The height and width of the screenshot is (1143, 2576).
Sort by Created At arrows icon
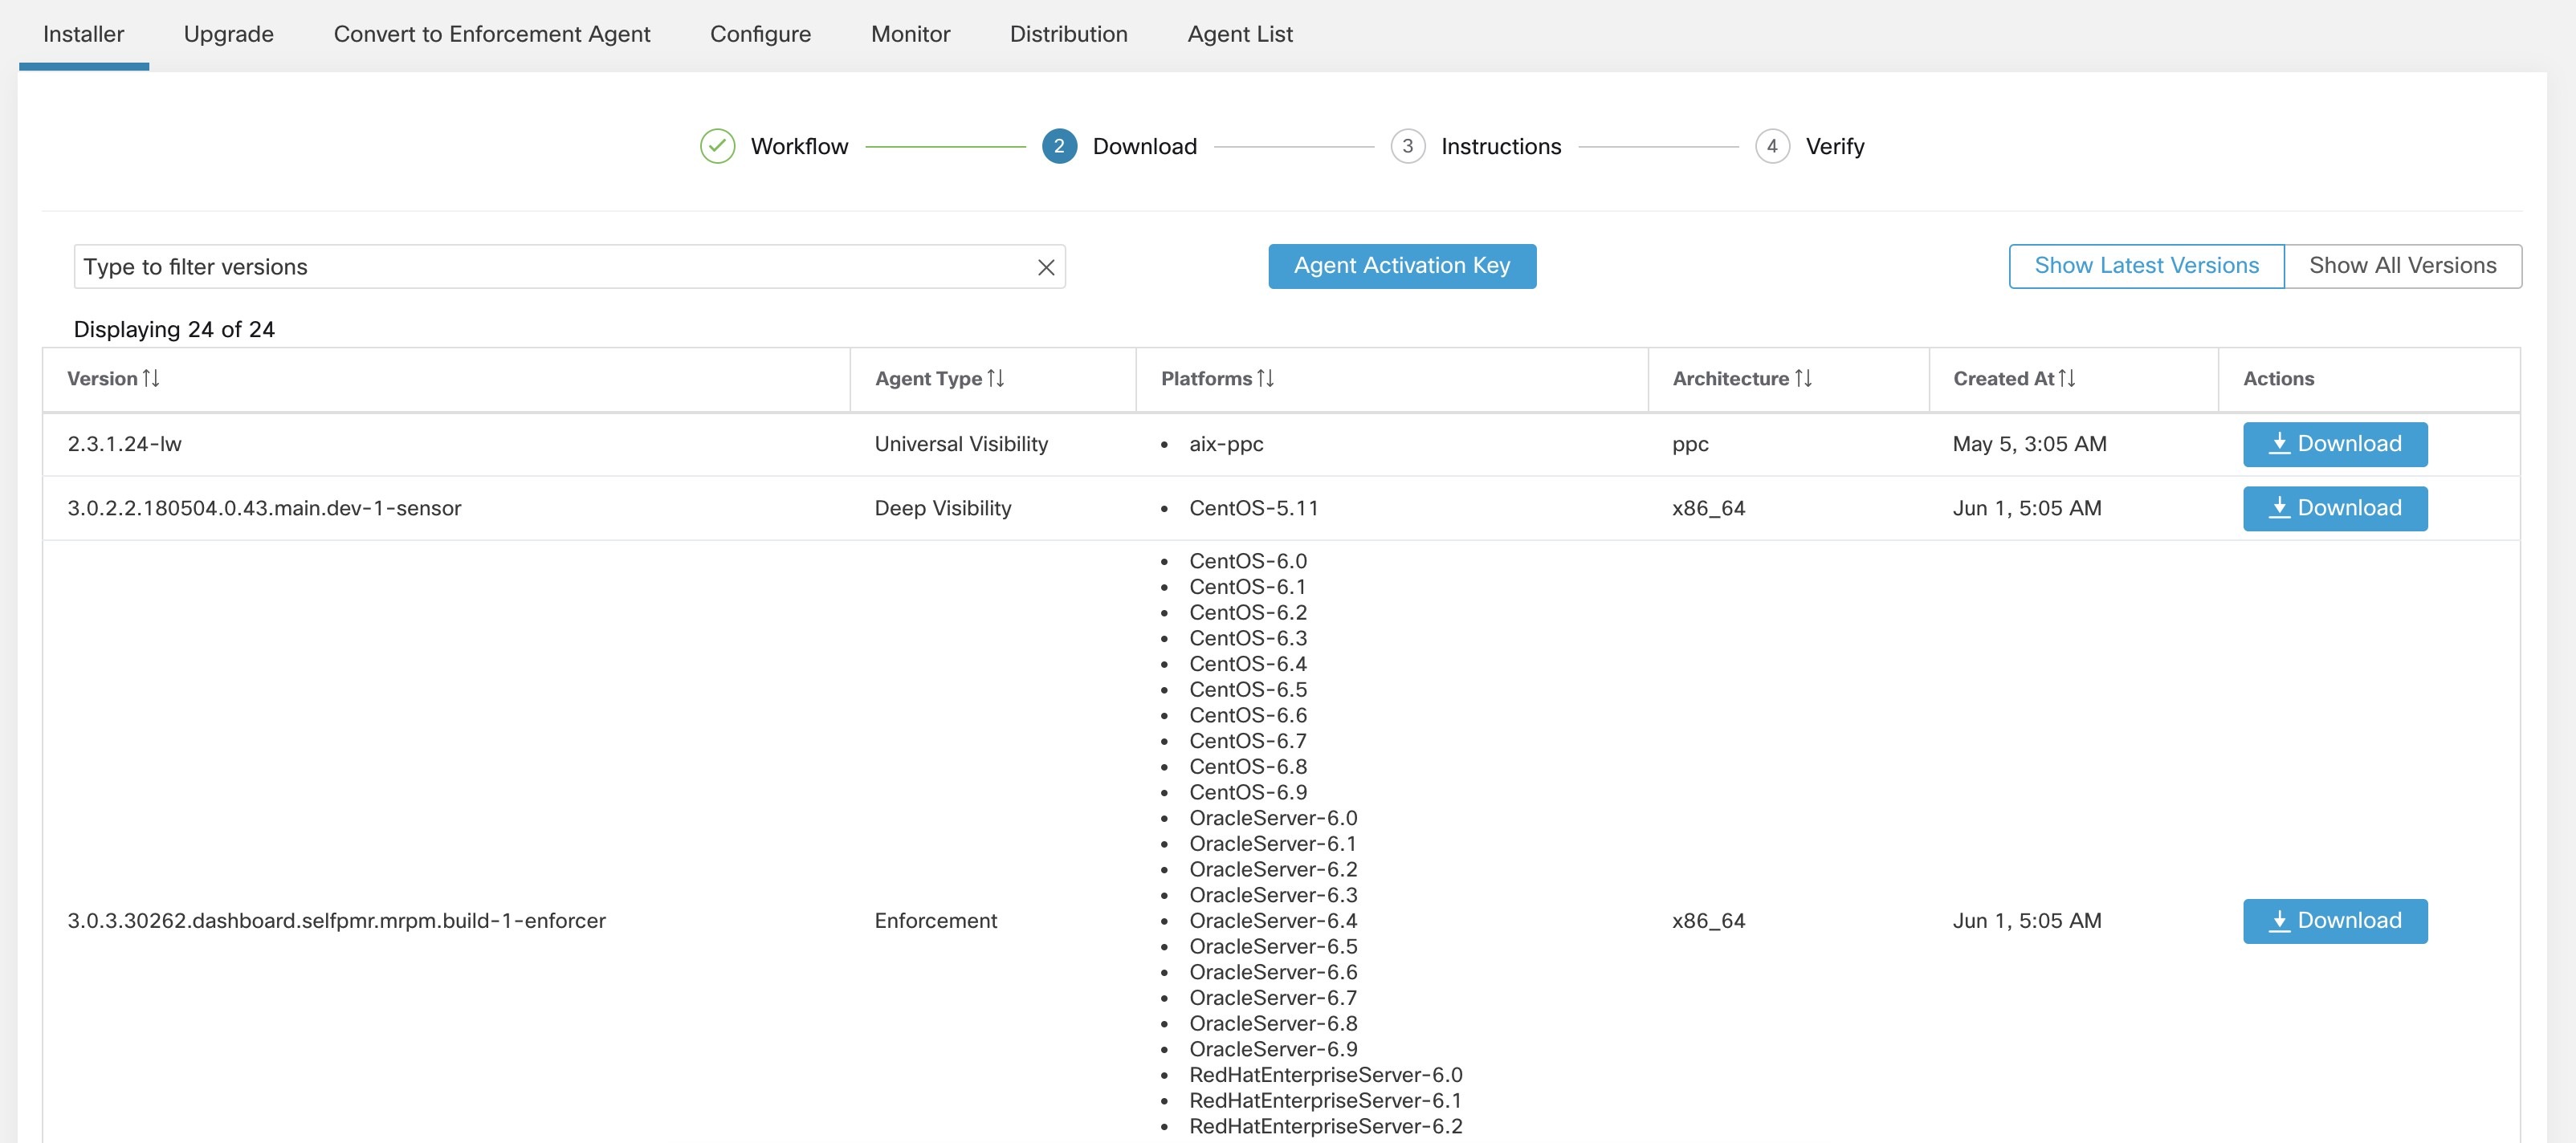[x=2067, y=378]
